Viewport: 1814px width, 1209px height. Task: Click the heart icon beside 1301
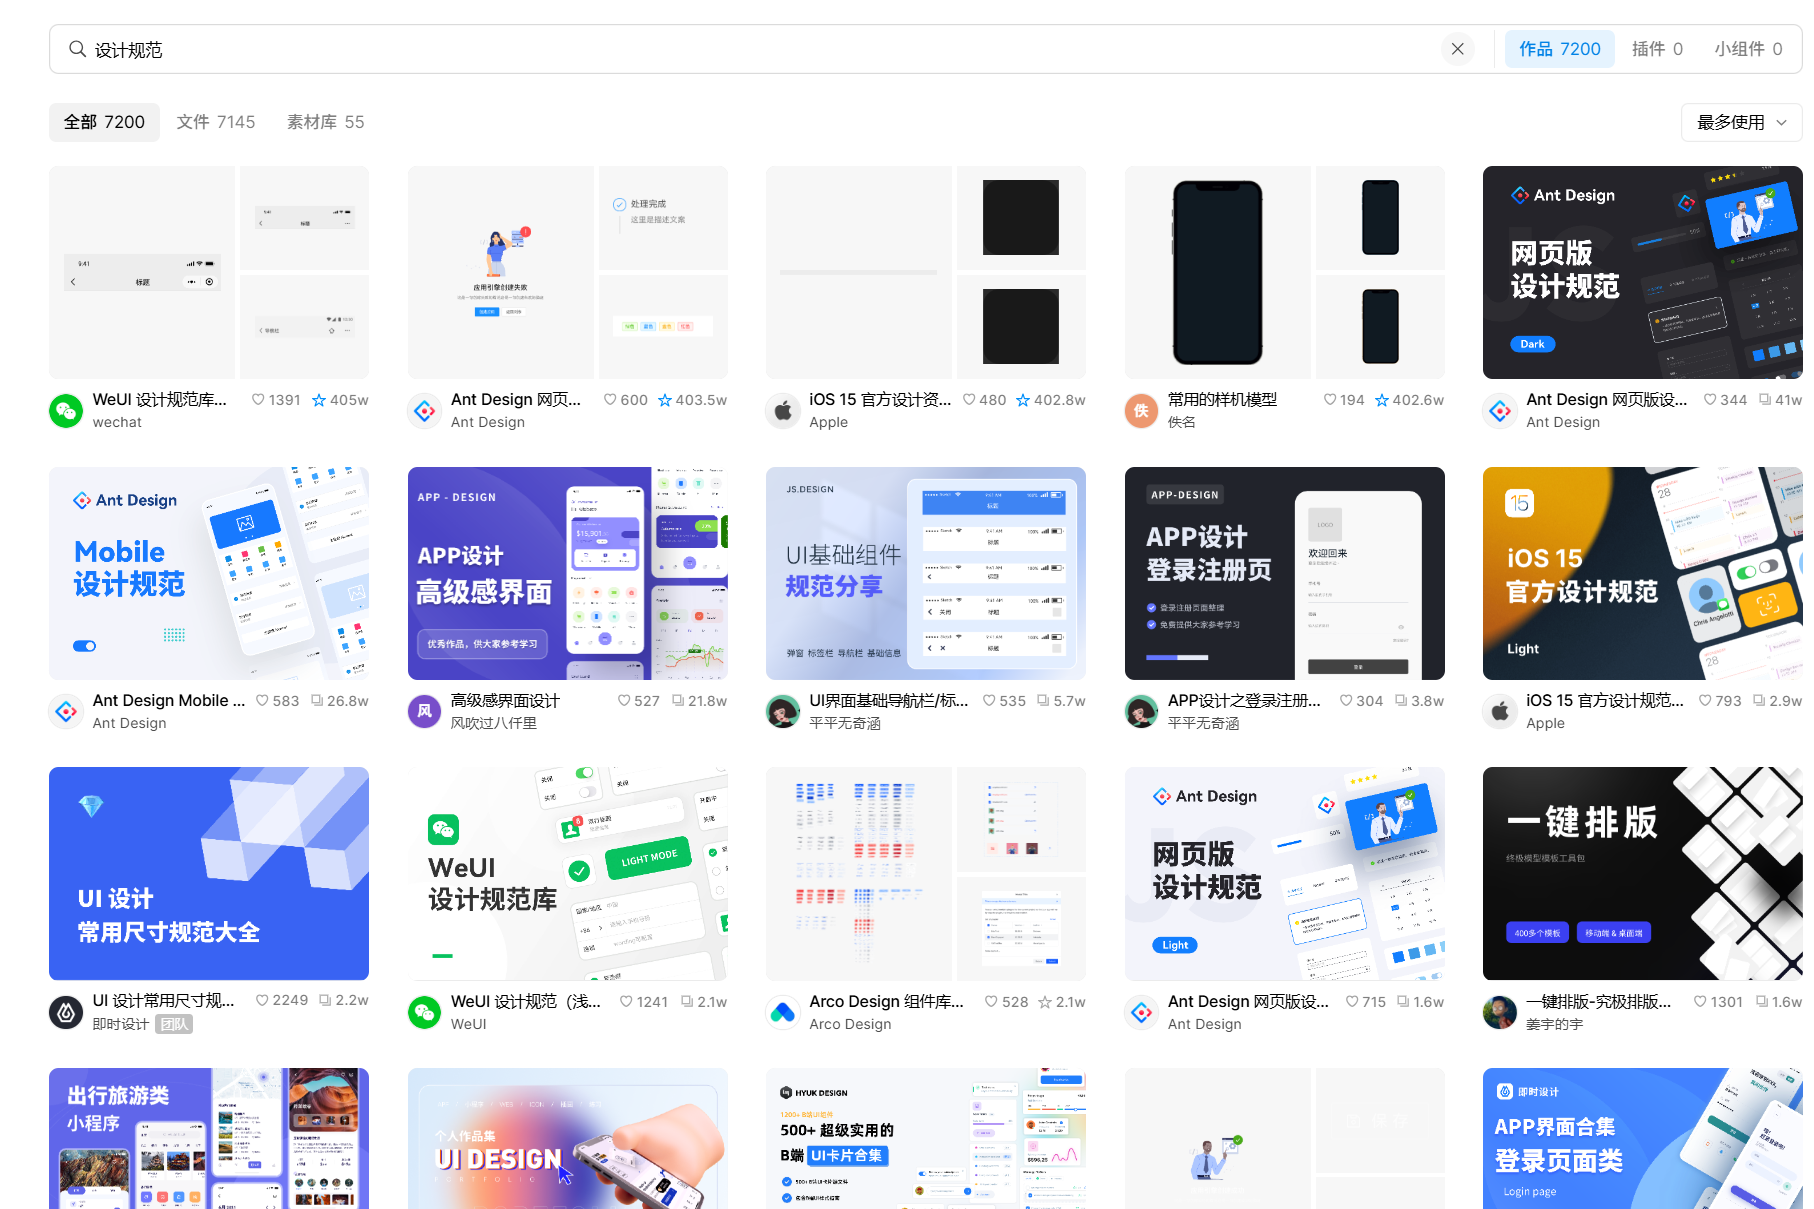[x=1700, y=1001]
